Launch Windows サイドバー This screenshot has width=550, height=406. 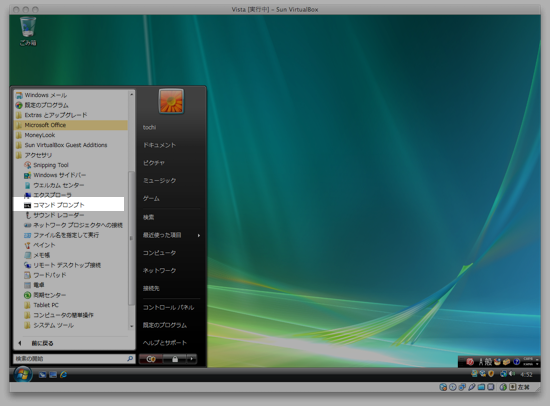coord(71,175)
